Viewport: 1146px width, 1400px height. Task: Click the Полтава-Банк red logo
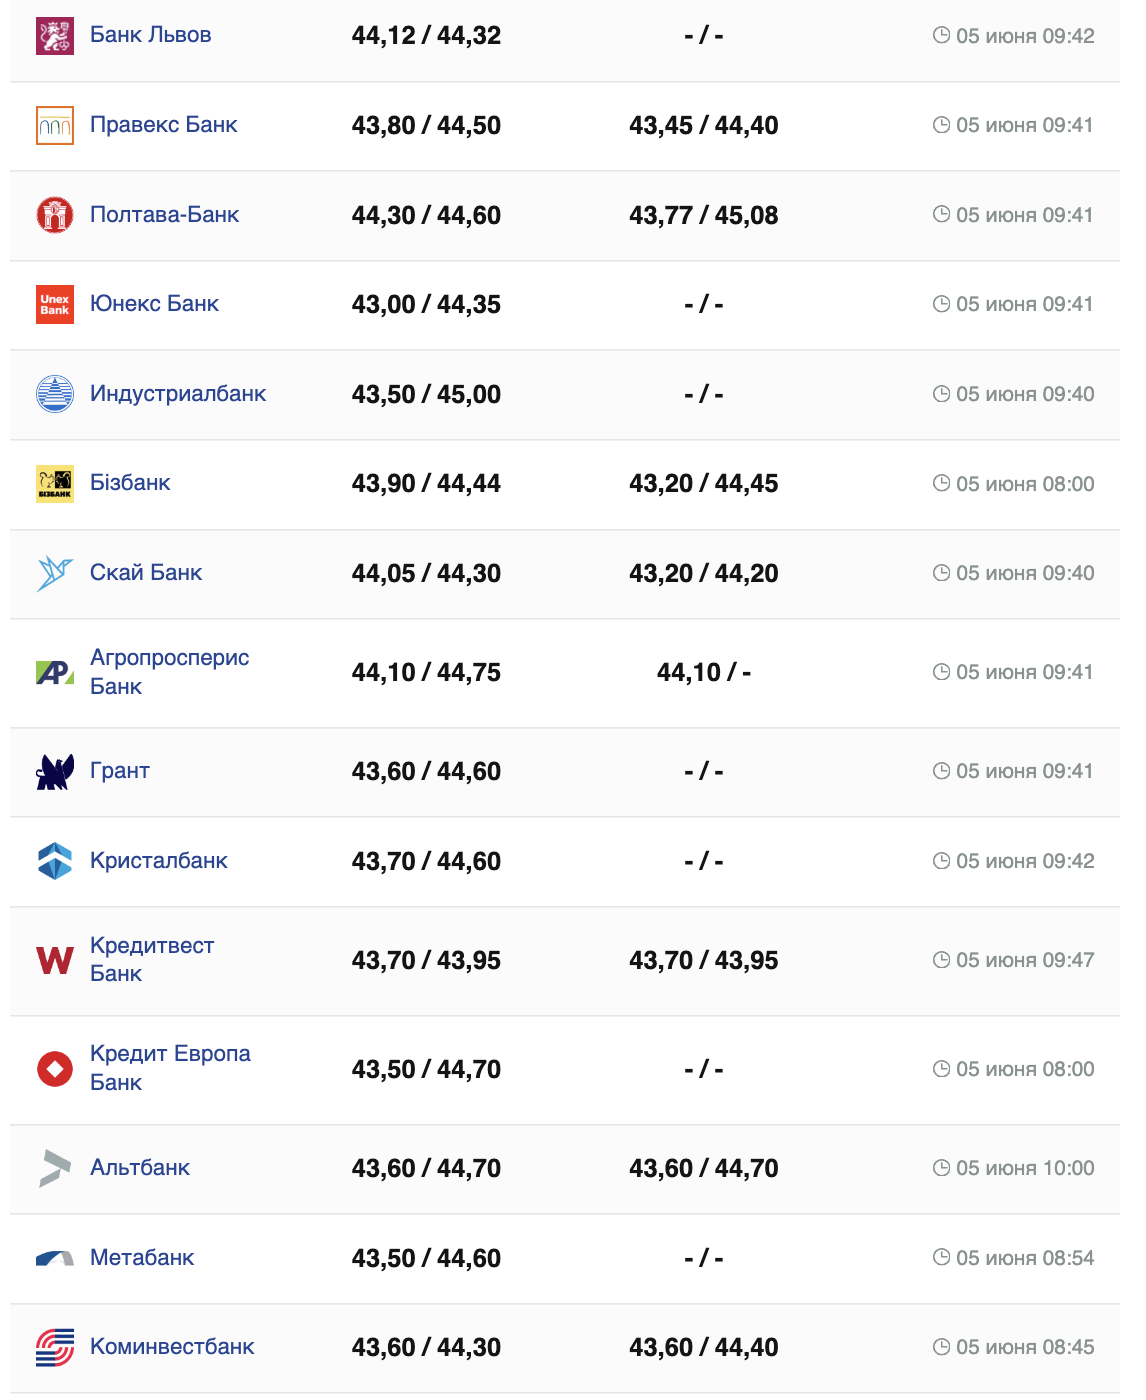pos(55,215)
